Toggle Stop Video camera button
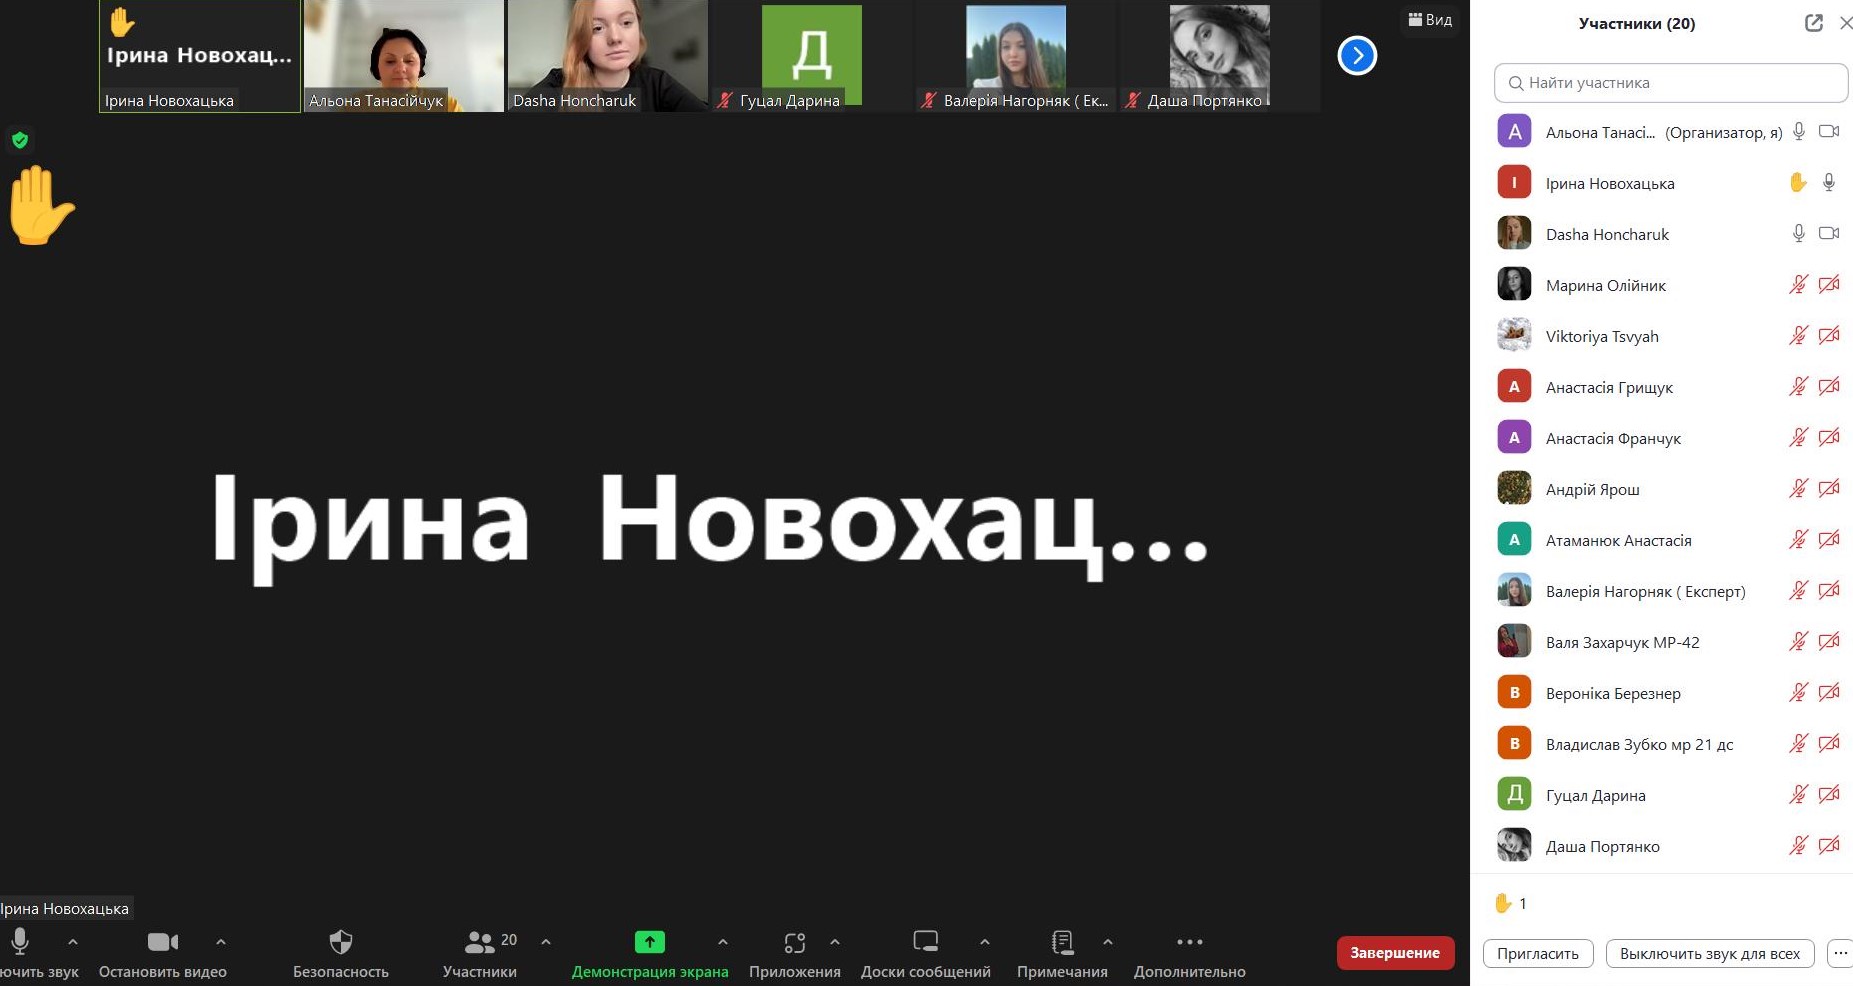Screen dimensions: 1853x986 pyautogui.click(x=162, y=942)
